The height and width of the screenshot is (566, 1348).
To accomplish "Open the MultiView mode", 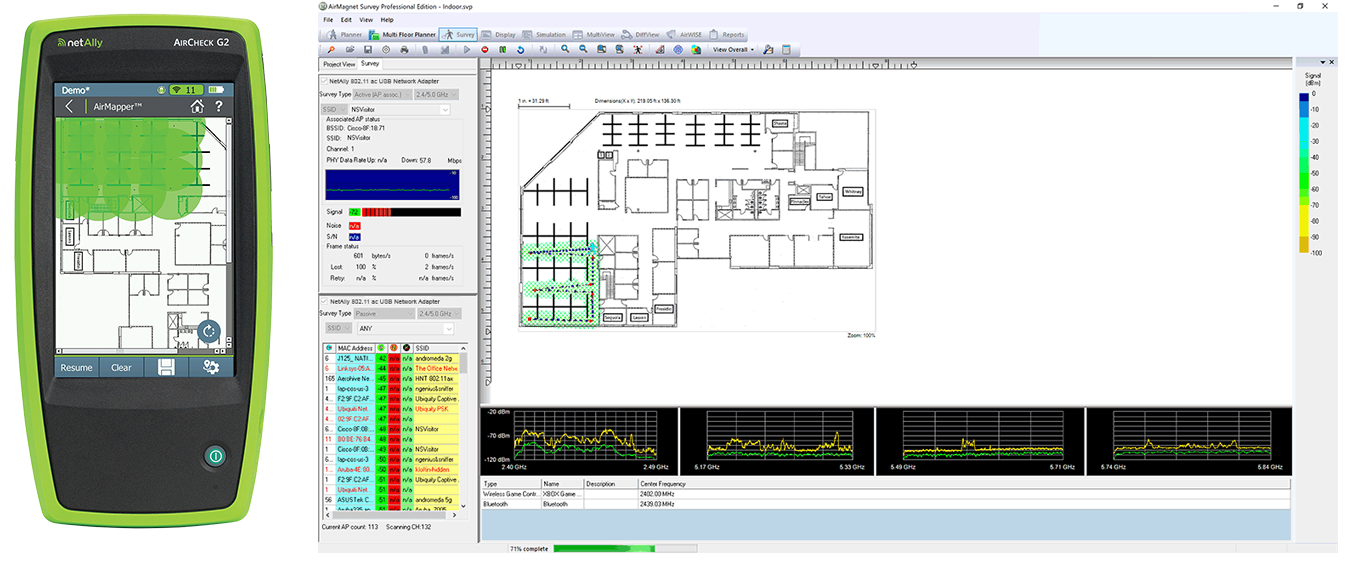I will 595,35.
